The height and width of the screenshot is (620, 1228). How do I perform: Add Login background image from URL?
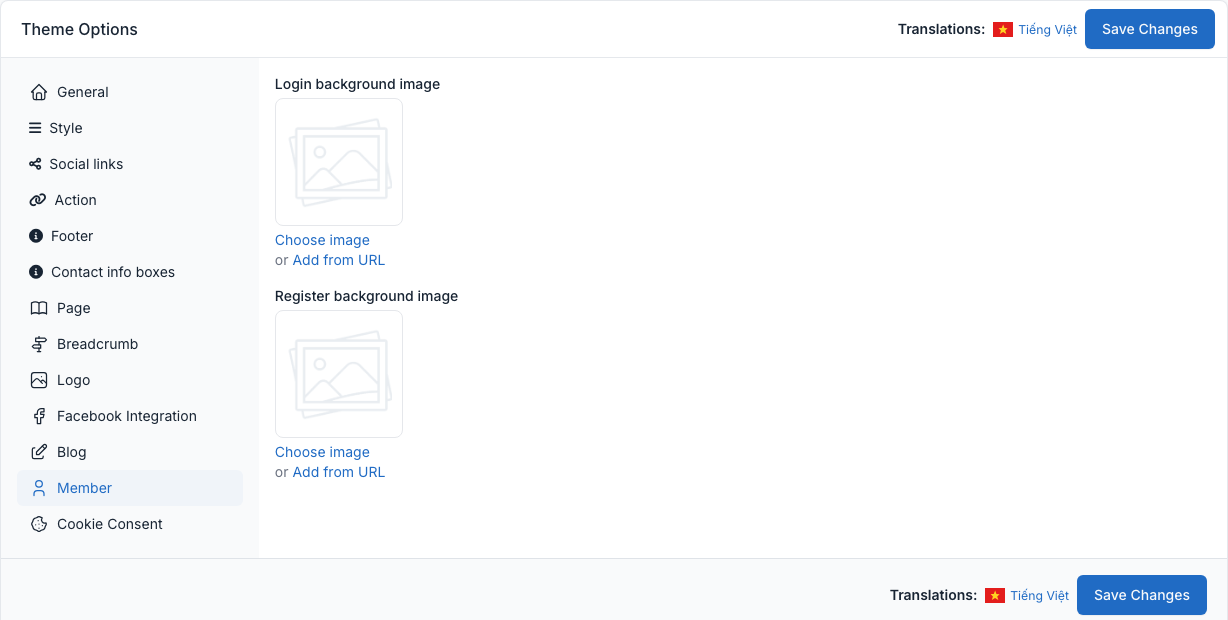(339, 260)
